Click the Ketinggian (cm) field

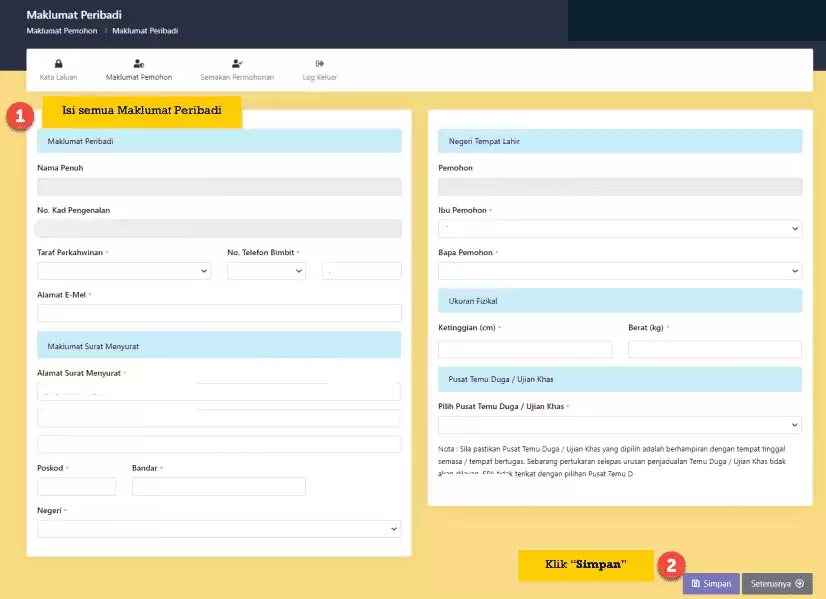[x=525, y=349]
